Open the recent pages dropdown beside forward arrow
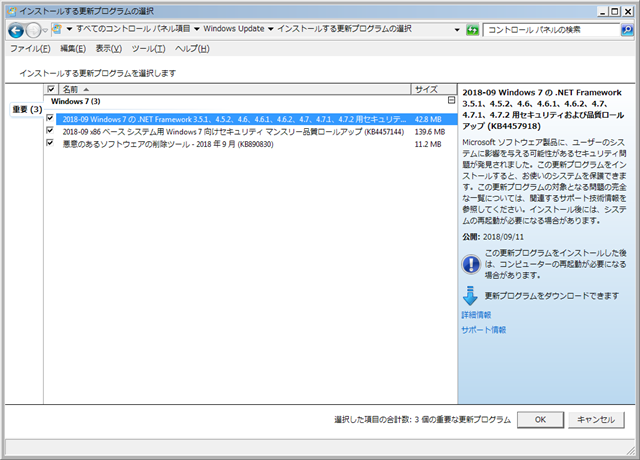The height and width of the screenshot is (460, 640). click(45, 30)
